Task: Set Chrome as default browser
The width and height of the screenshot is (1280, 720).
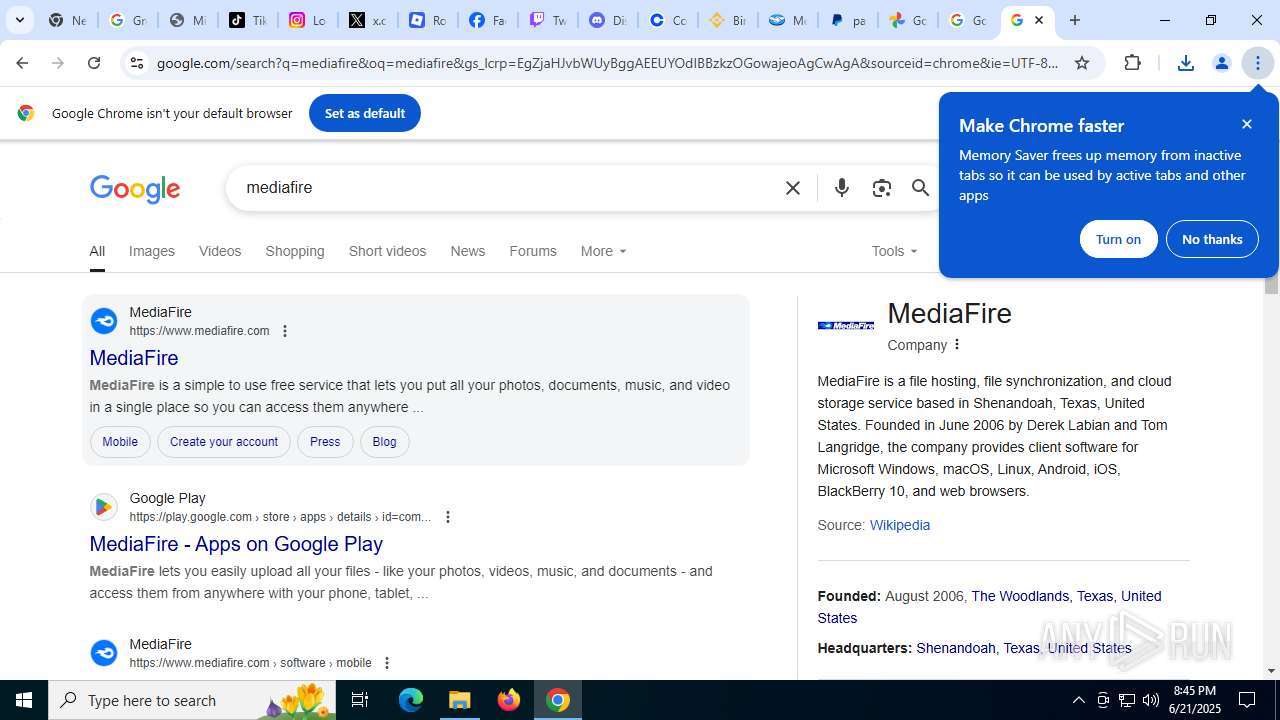Action: [365, 113]
